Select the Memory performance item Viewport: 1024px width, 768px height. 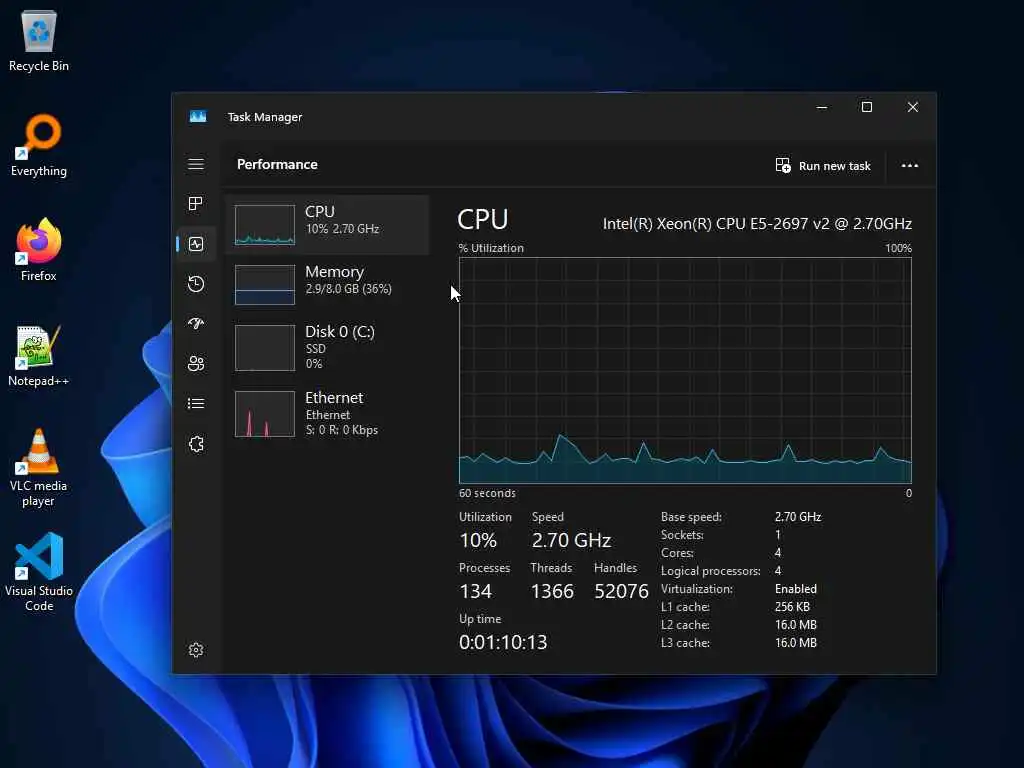327,284
